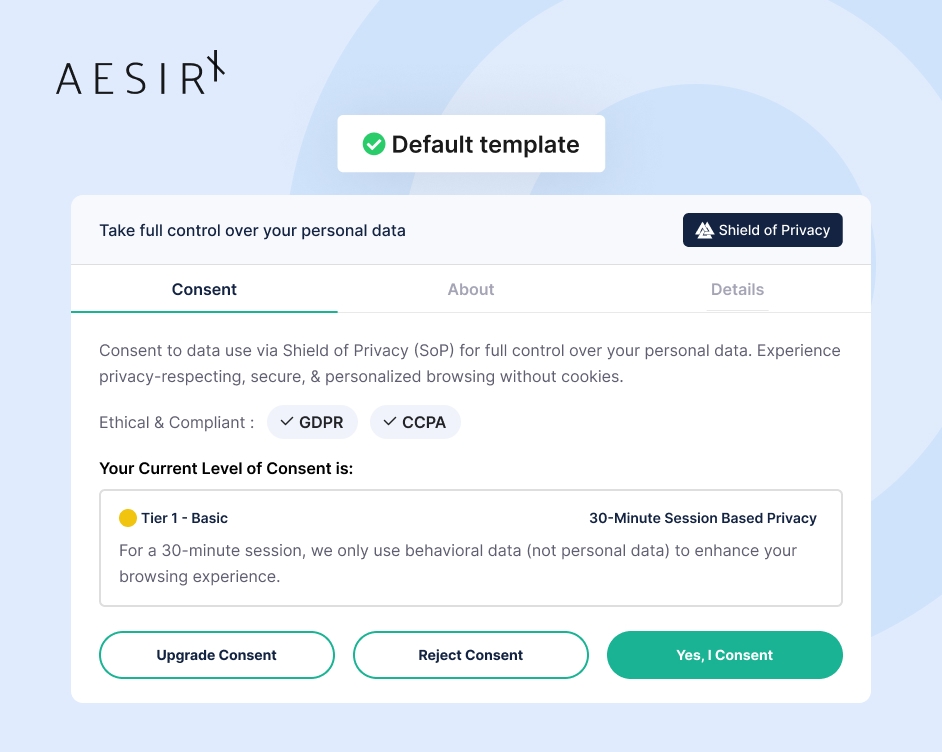Viewport: 942px width, 752px height.
Task: Open the Shield of Privacy badge
Action: pyautogui.click(x=762, y=230)
